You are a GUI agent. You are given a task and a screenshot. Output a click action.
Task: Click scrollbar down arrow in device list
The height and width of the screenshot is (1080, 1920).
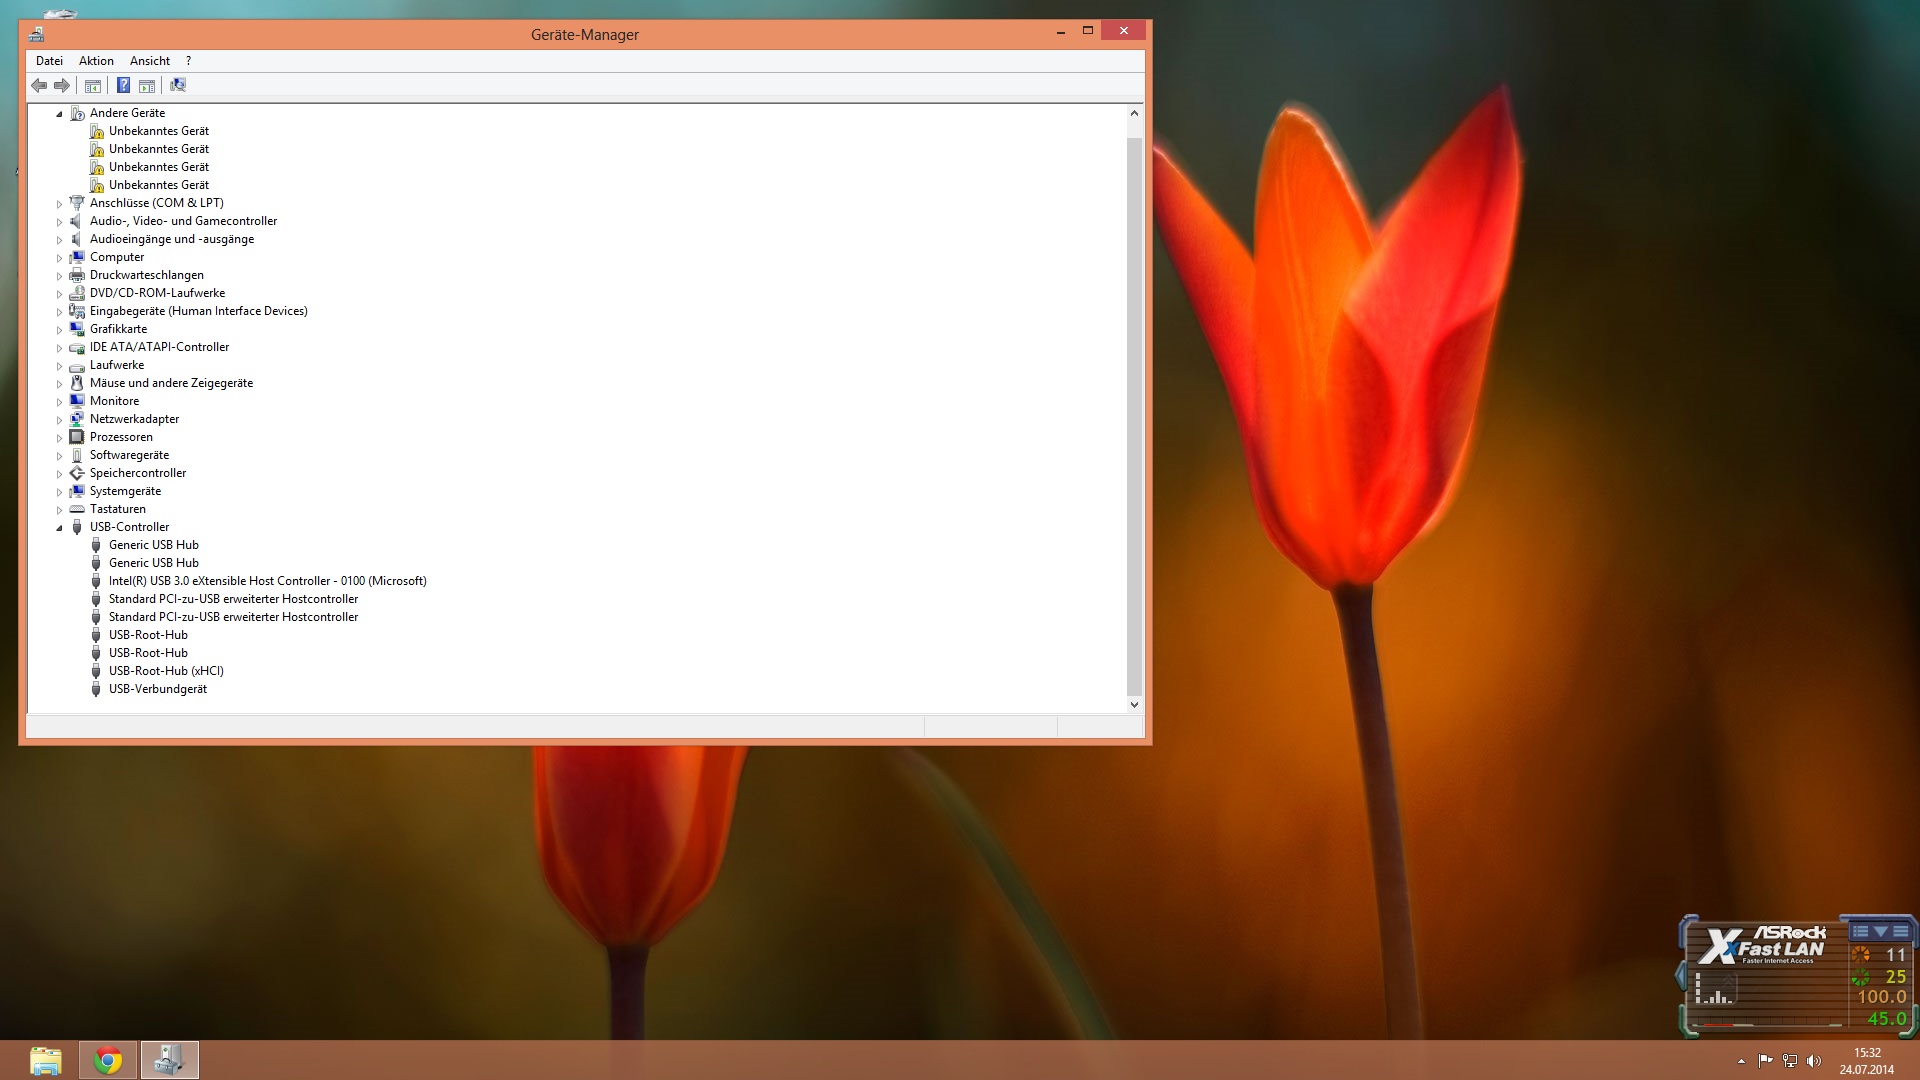tap(1134, 704)
